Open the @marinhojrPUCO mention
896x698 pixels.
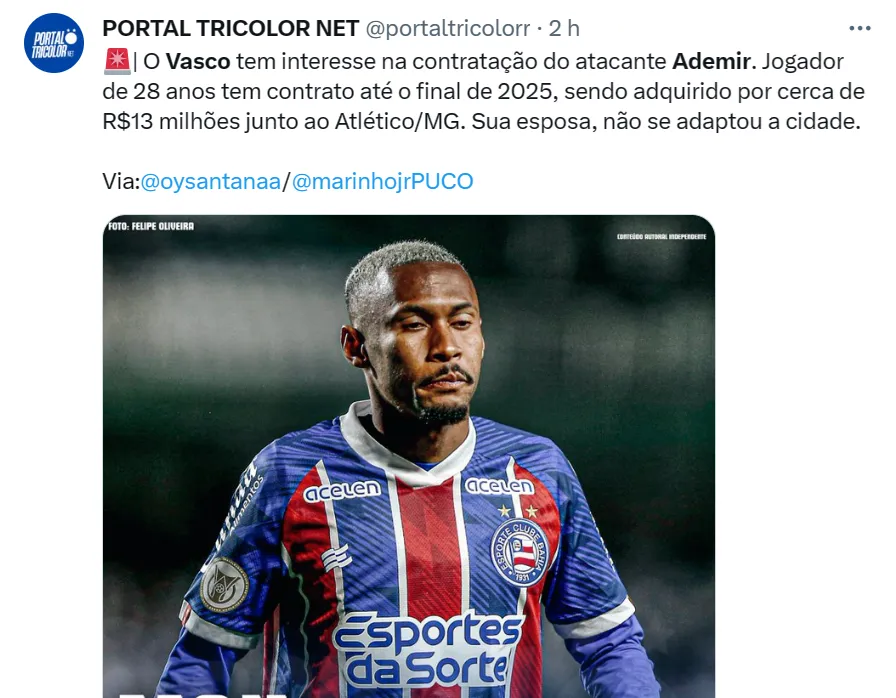point(382,181)
